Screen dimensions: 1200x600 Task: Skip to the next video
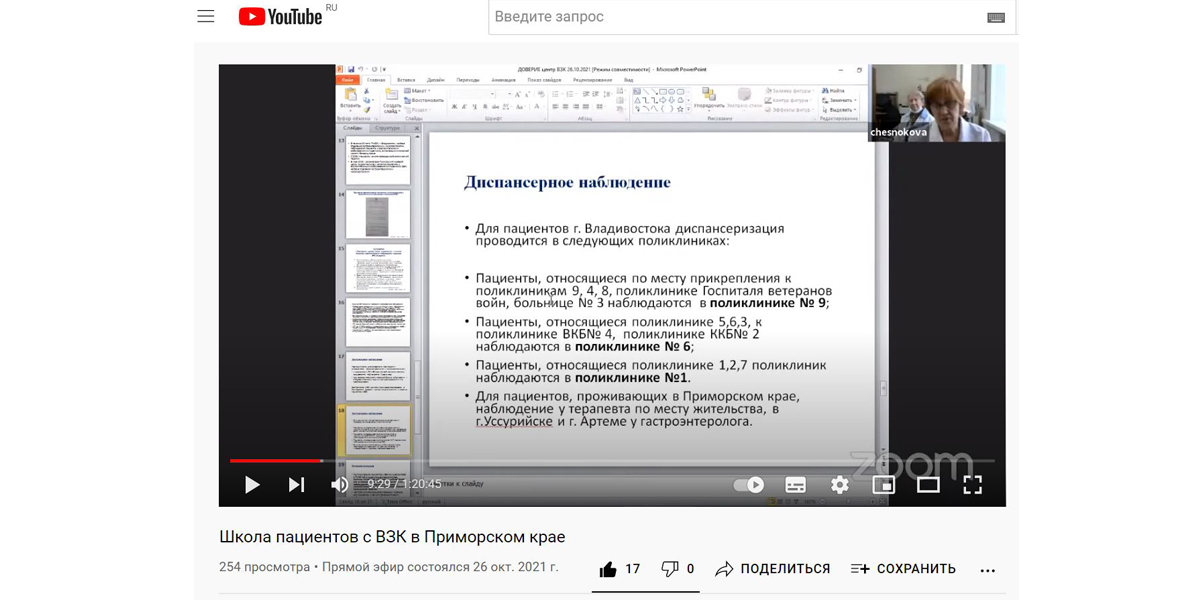(296, 485)
